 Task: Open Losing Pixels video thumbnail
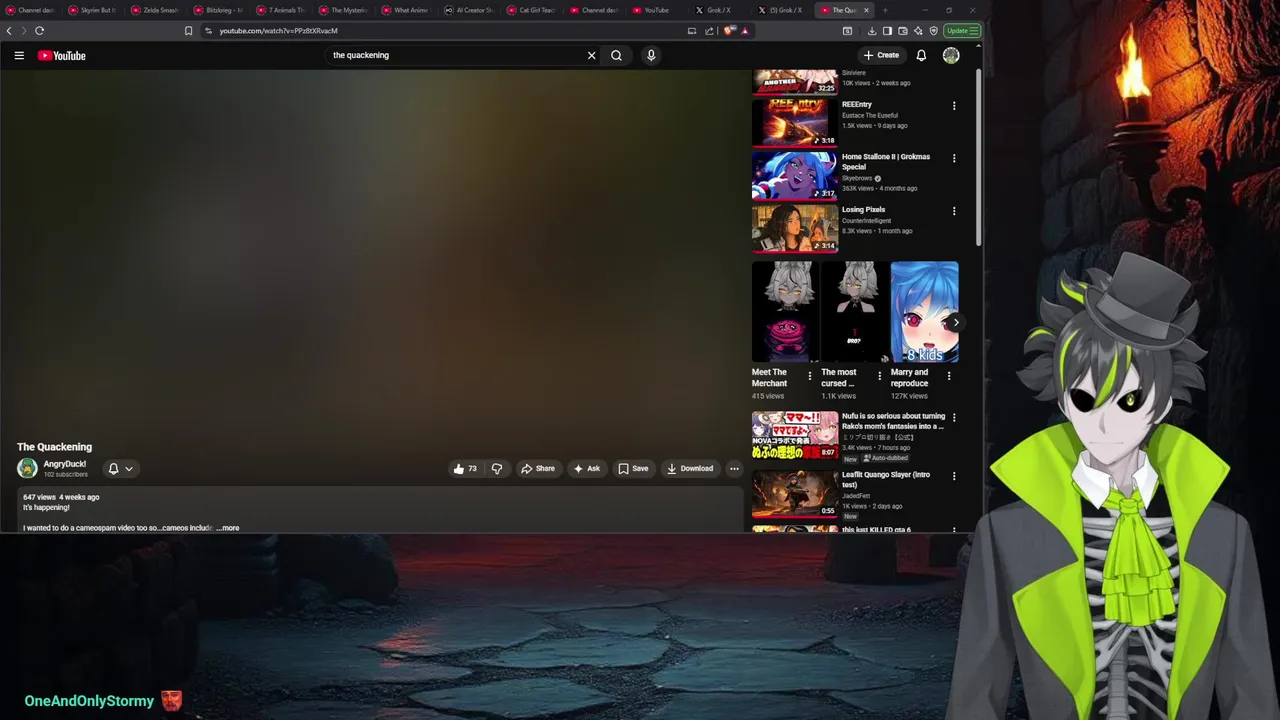click(795, 228)
